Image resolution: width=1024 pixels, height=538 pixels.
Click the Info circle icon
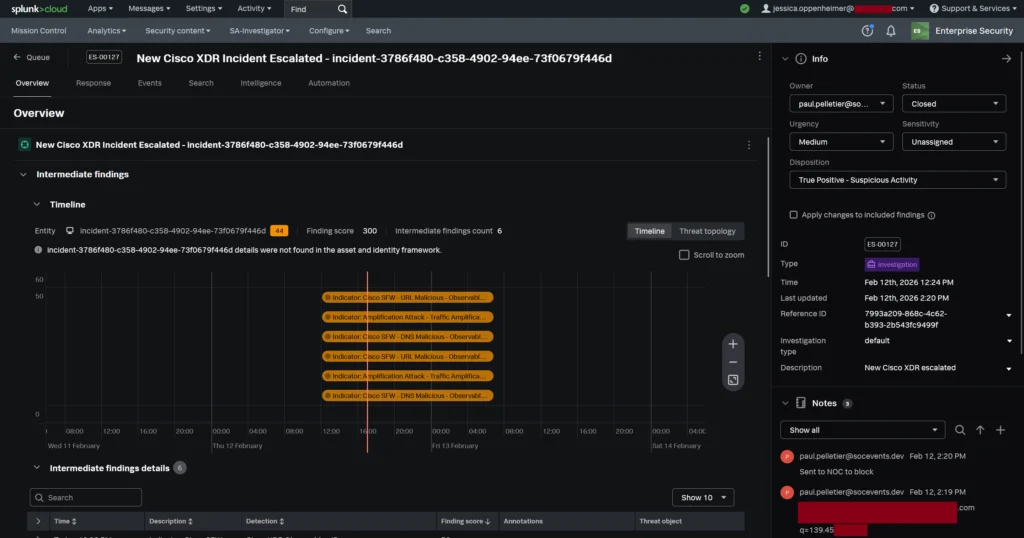click(x=801, y=59)
